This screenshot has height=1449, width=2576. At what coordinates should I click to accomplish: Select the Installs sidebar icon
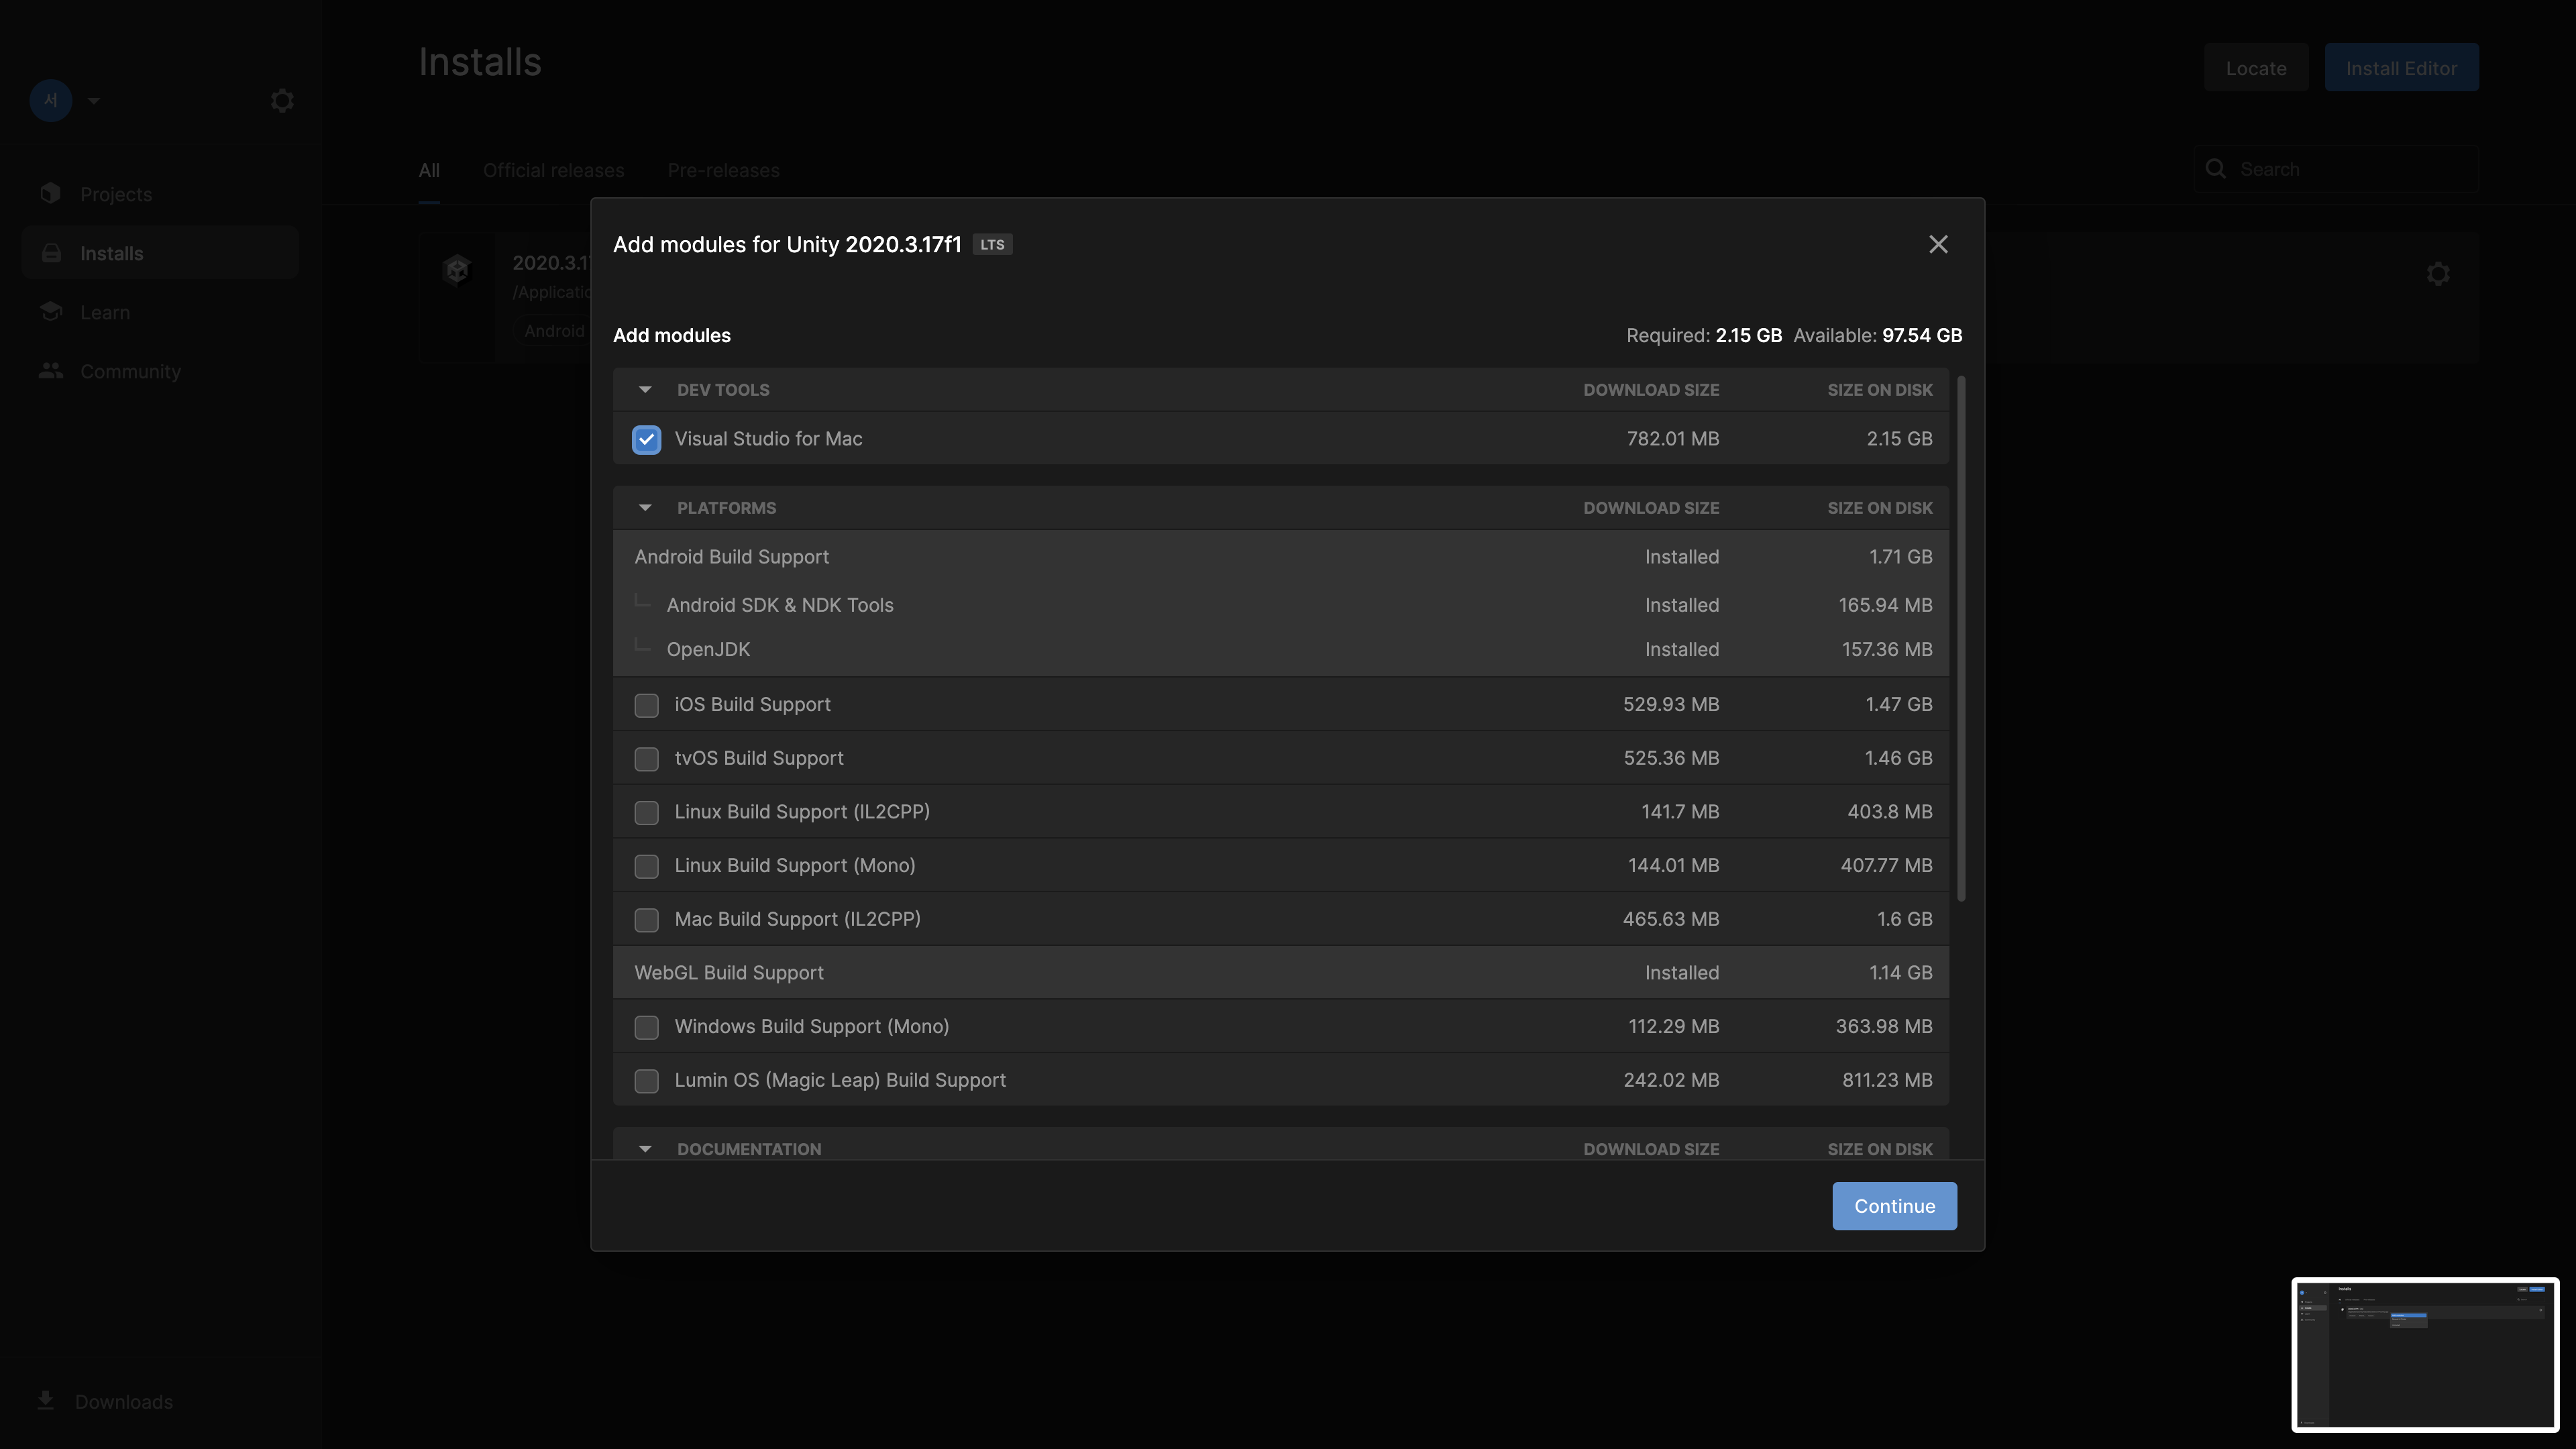pyautogui.click(x=51, y=252)
